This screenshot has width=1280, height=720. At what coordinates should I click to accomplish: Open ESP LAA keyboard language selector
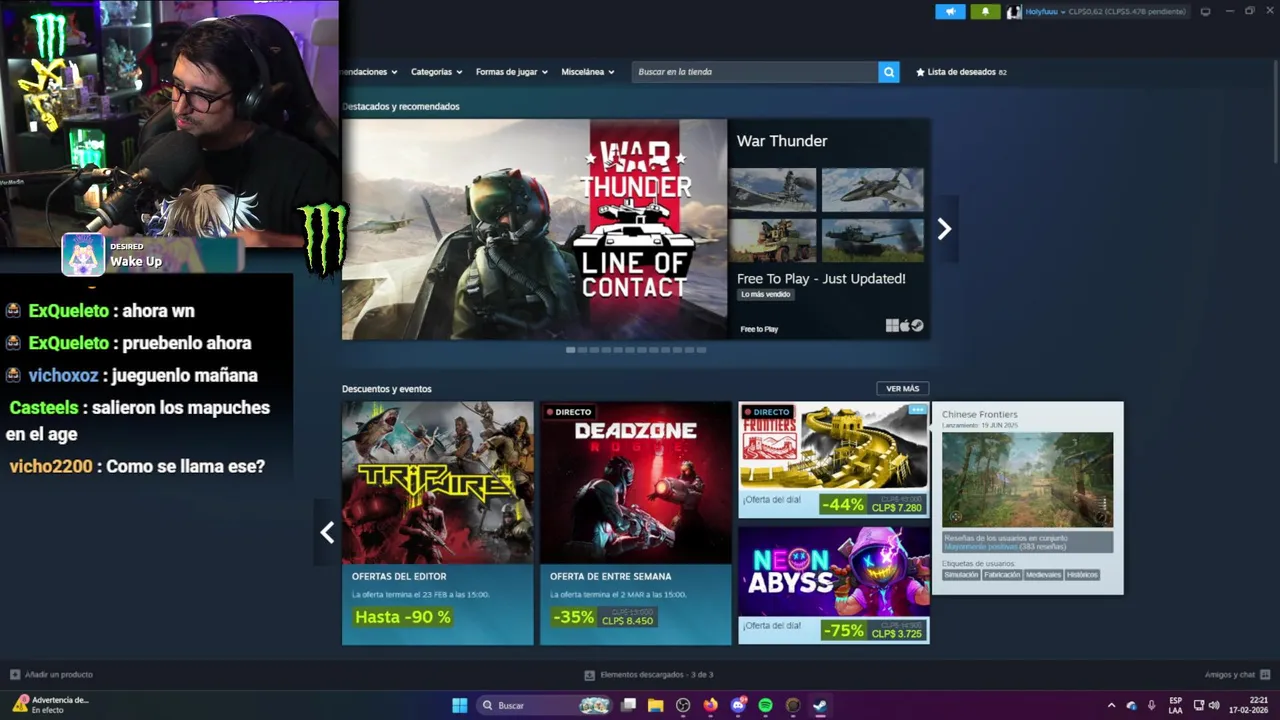1175,705
